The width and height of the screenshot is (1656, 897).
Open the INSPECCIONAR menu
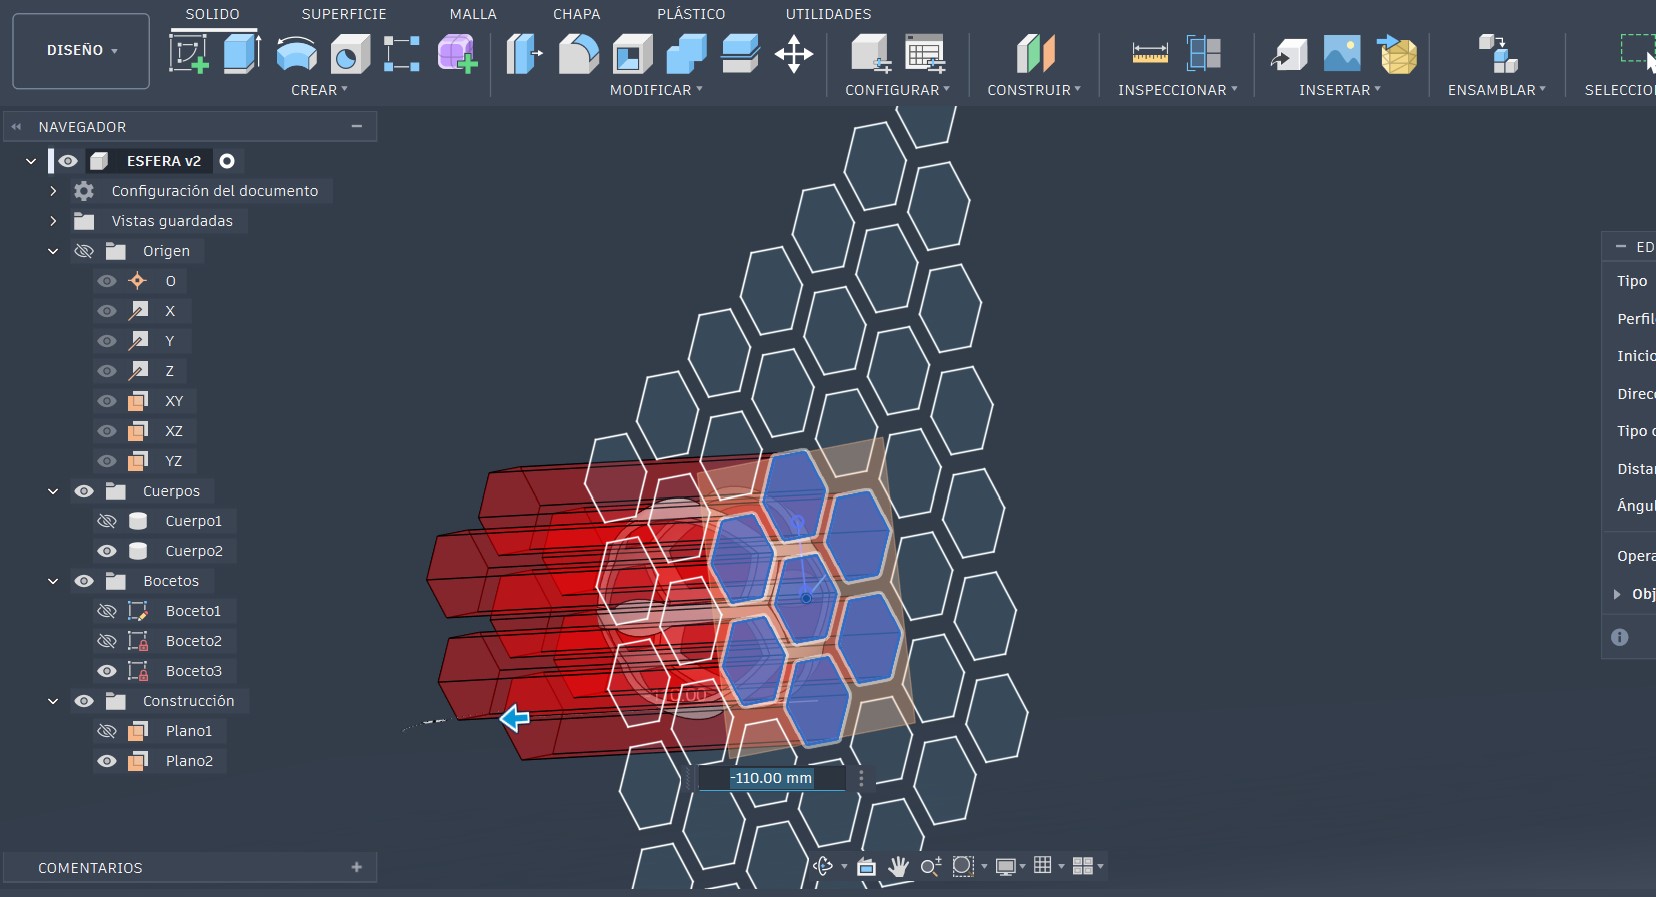click(1178, 90)
